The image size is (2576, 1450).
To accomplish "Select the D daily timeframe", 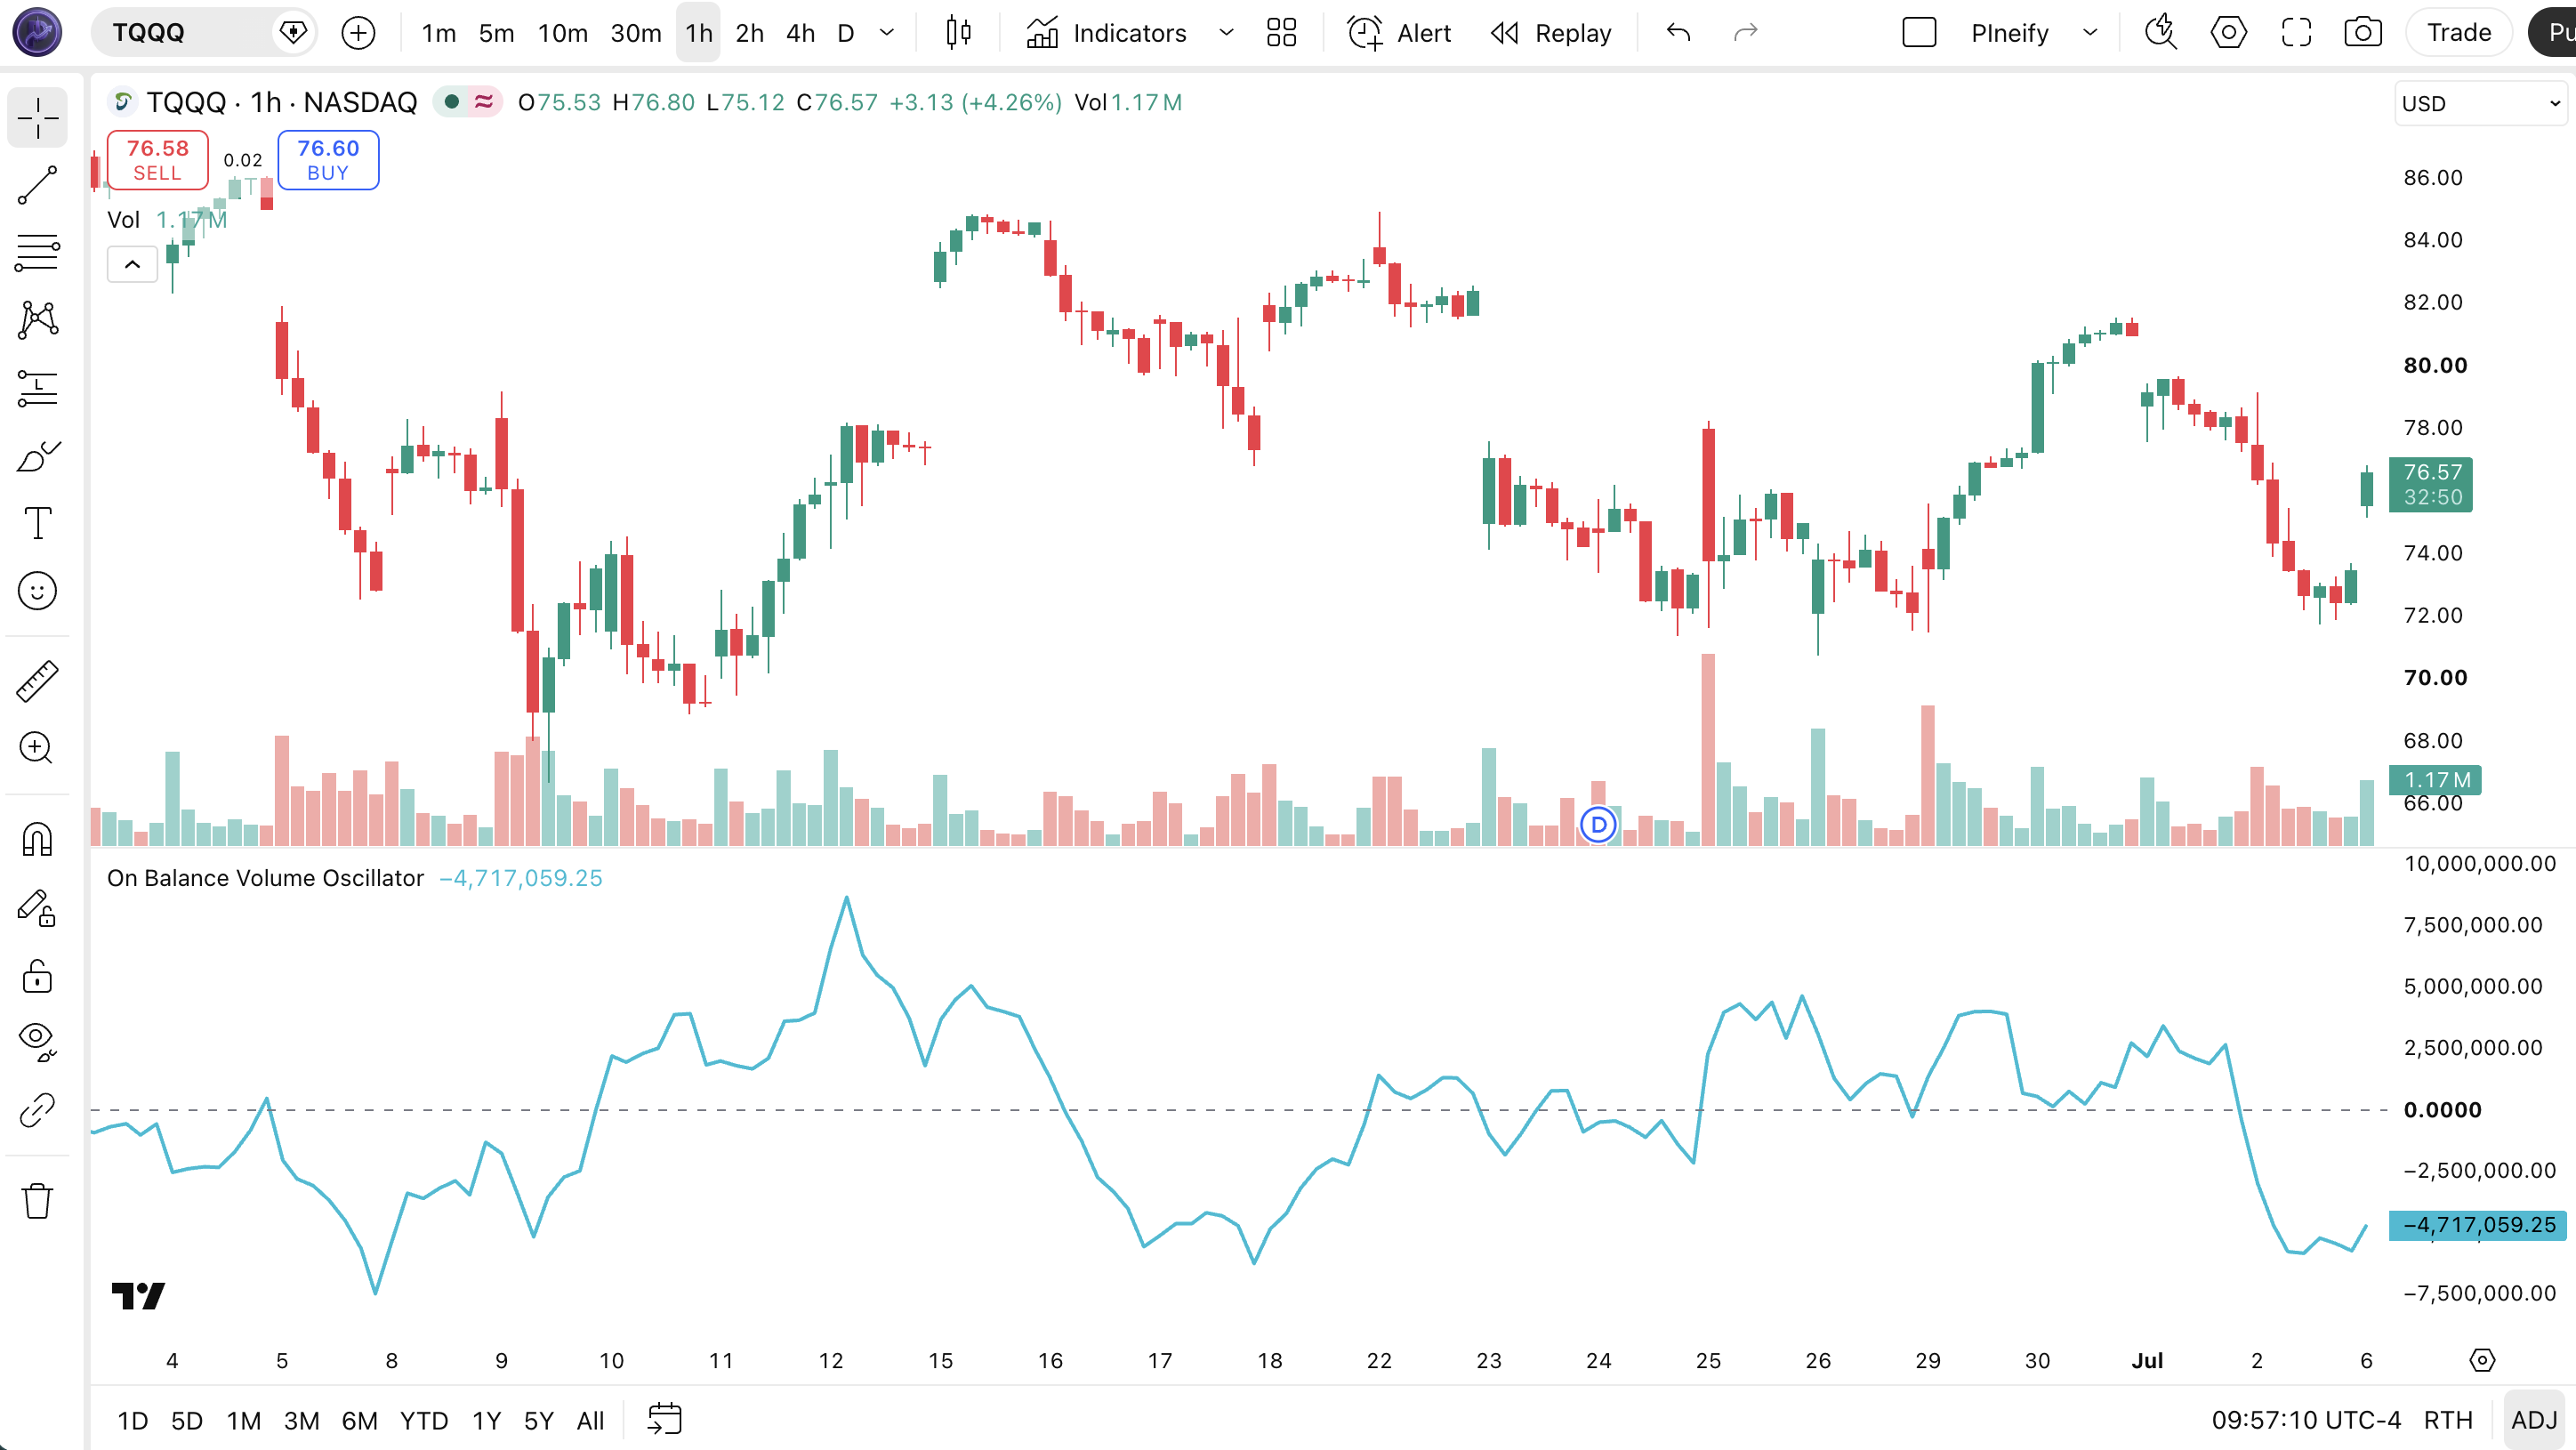I will (846, 33).
